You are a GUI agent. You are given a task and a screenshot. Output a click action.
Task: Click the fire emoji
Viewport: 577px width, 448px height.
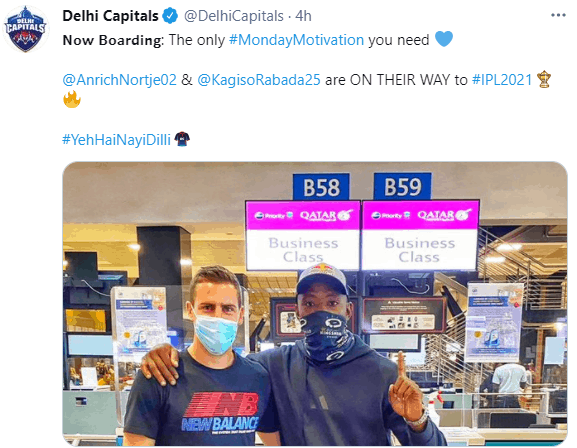tap(72, 99)
